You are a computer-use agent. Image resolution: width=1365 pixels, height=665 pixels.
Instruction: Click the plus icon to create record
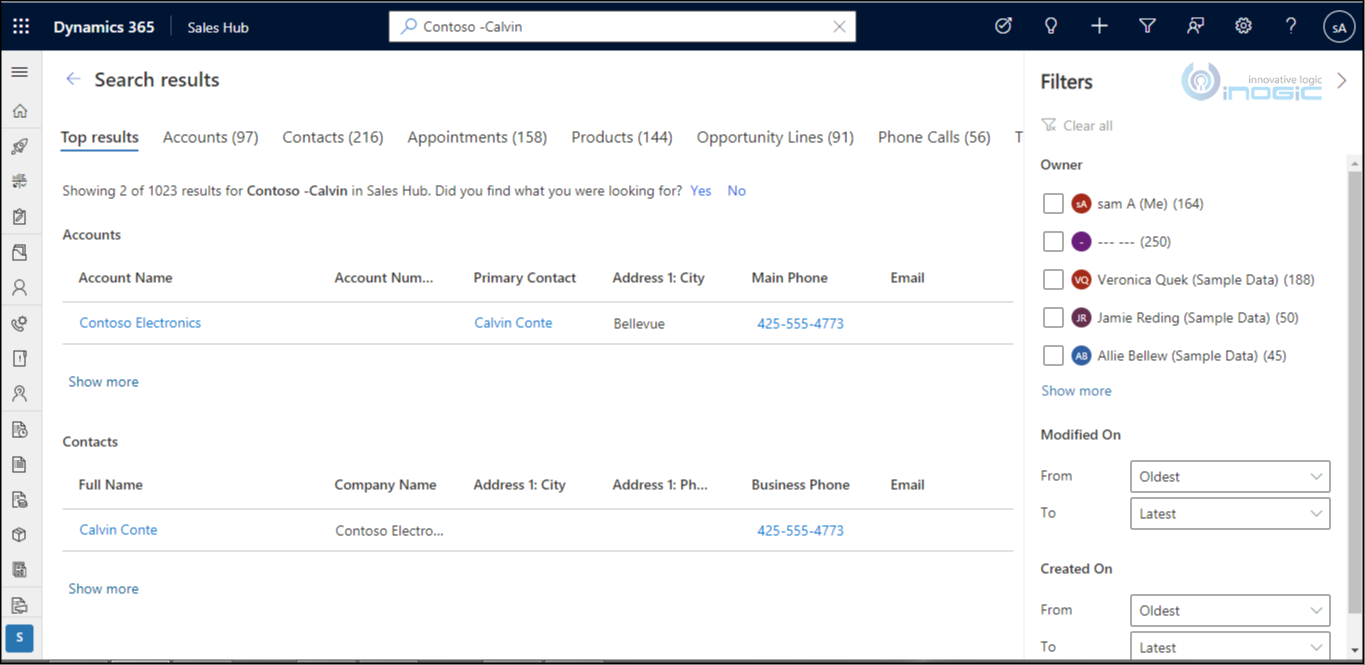[1099, 27]
